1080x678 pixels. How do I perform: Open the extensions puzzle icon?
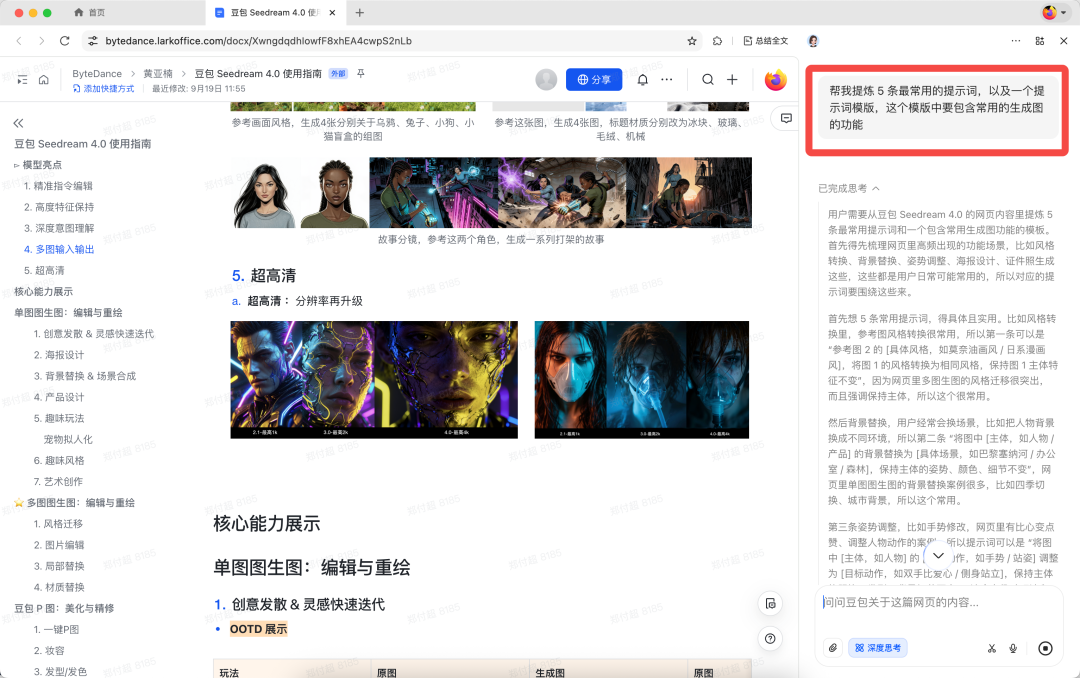(x=717, y=41)
